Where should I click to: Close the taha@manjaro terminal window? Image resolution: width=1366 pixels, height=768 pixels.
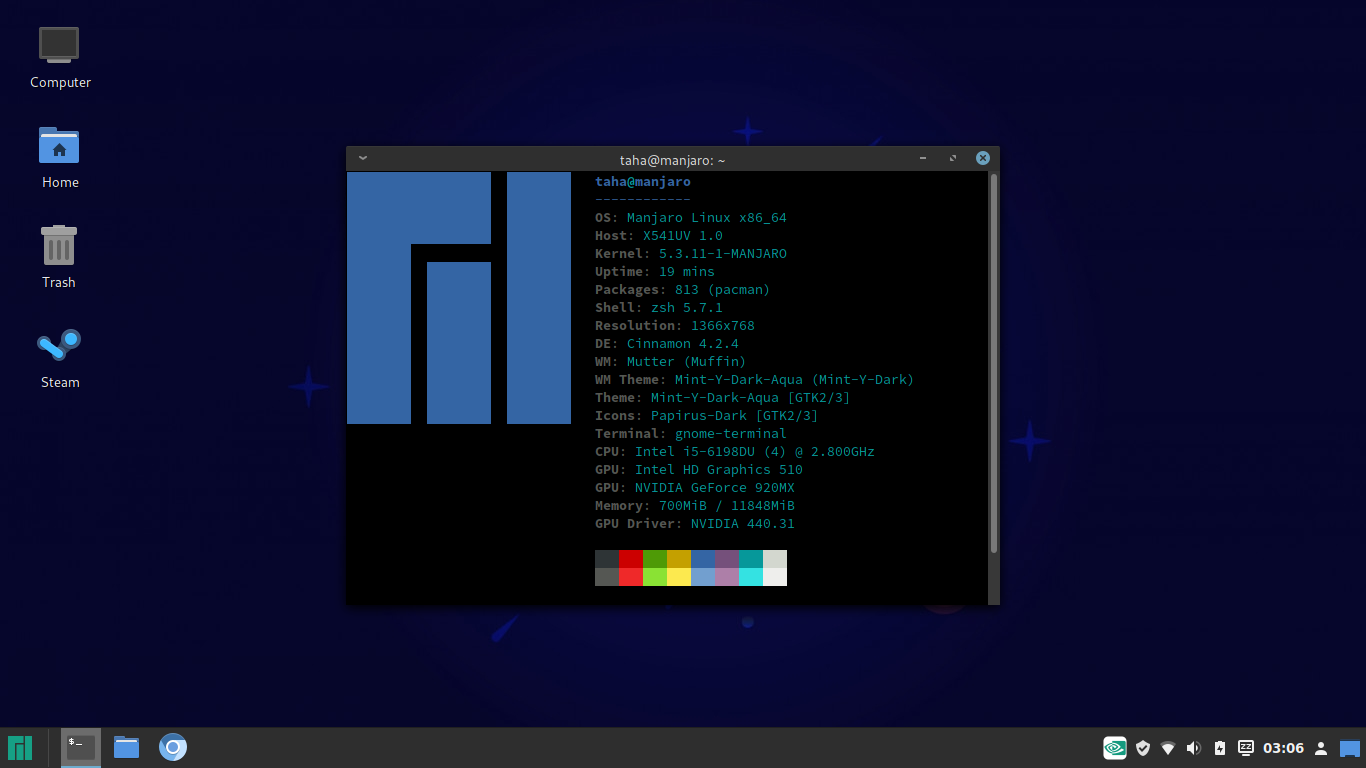coord(983,158)
